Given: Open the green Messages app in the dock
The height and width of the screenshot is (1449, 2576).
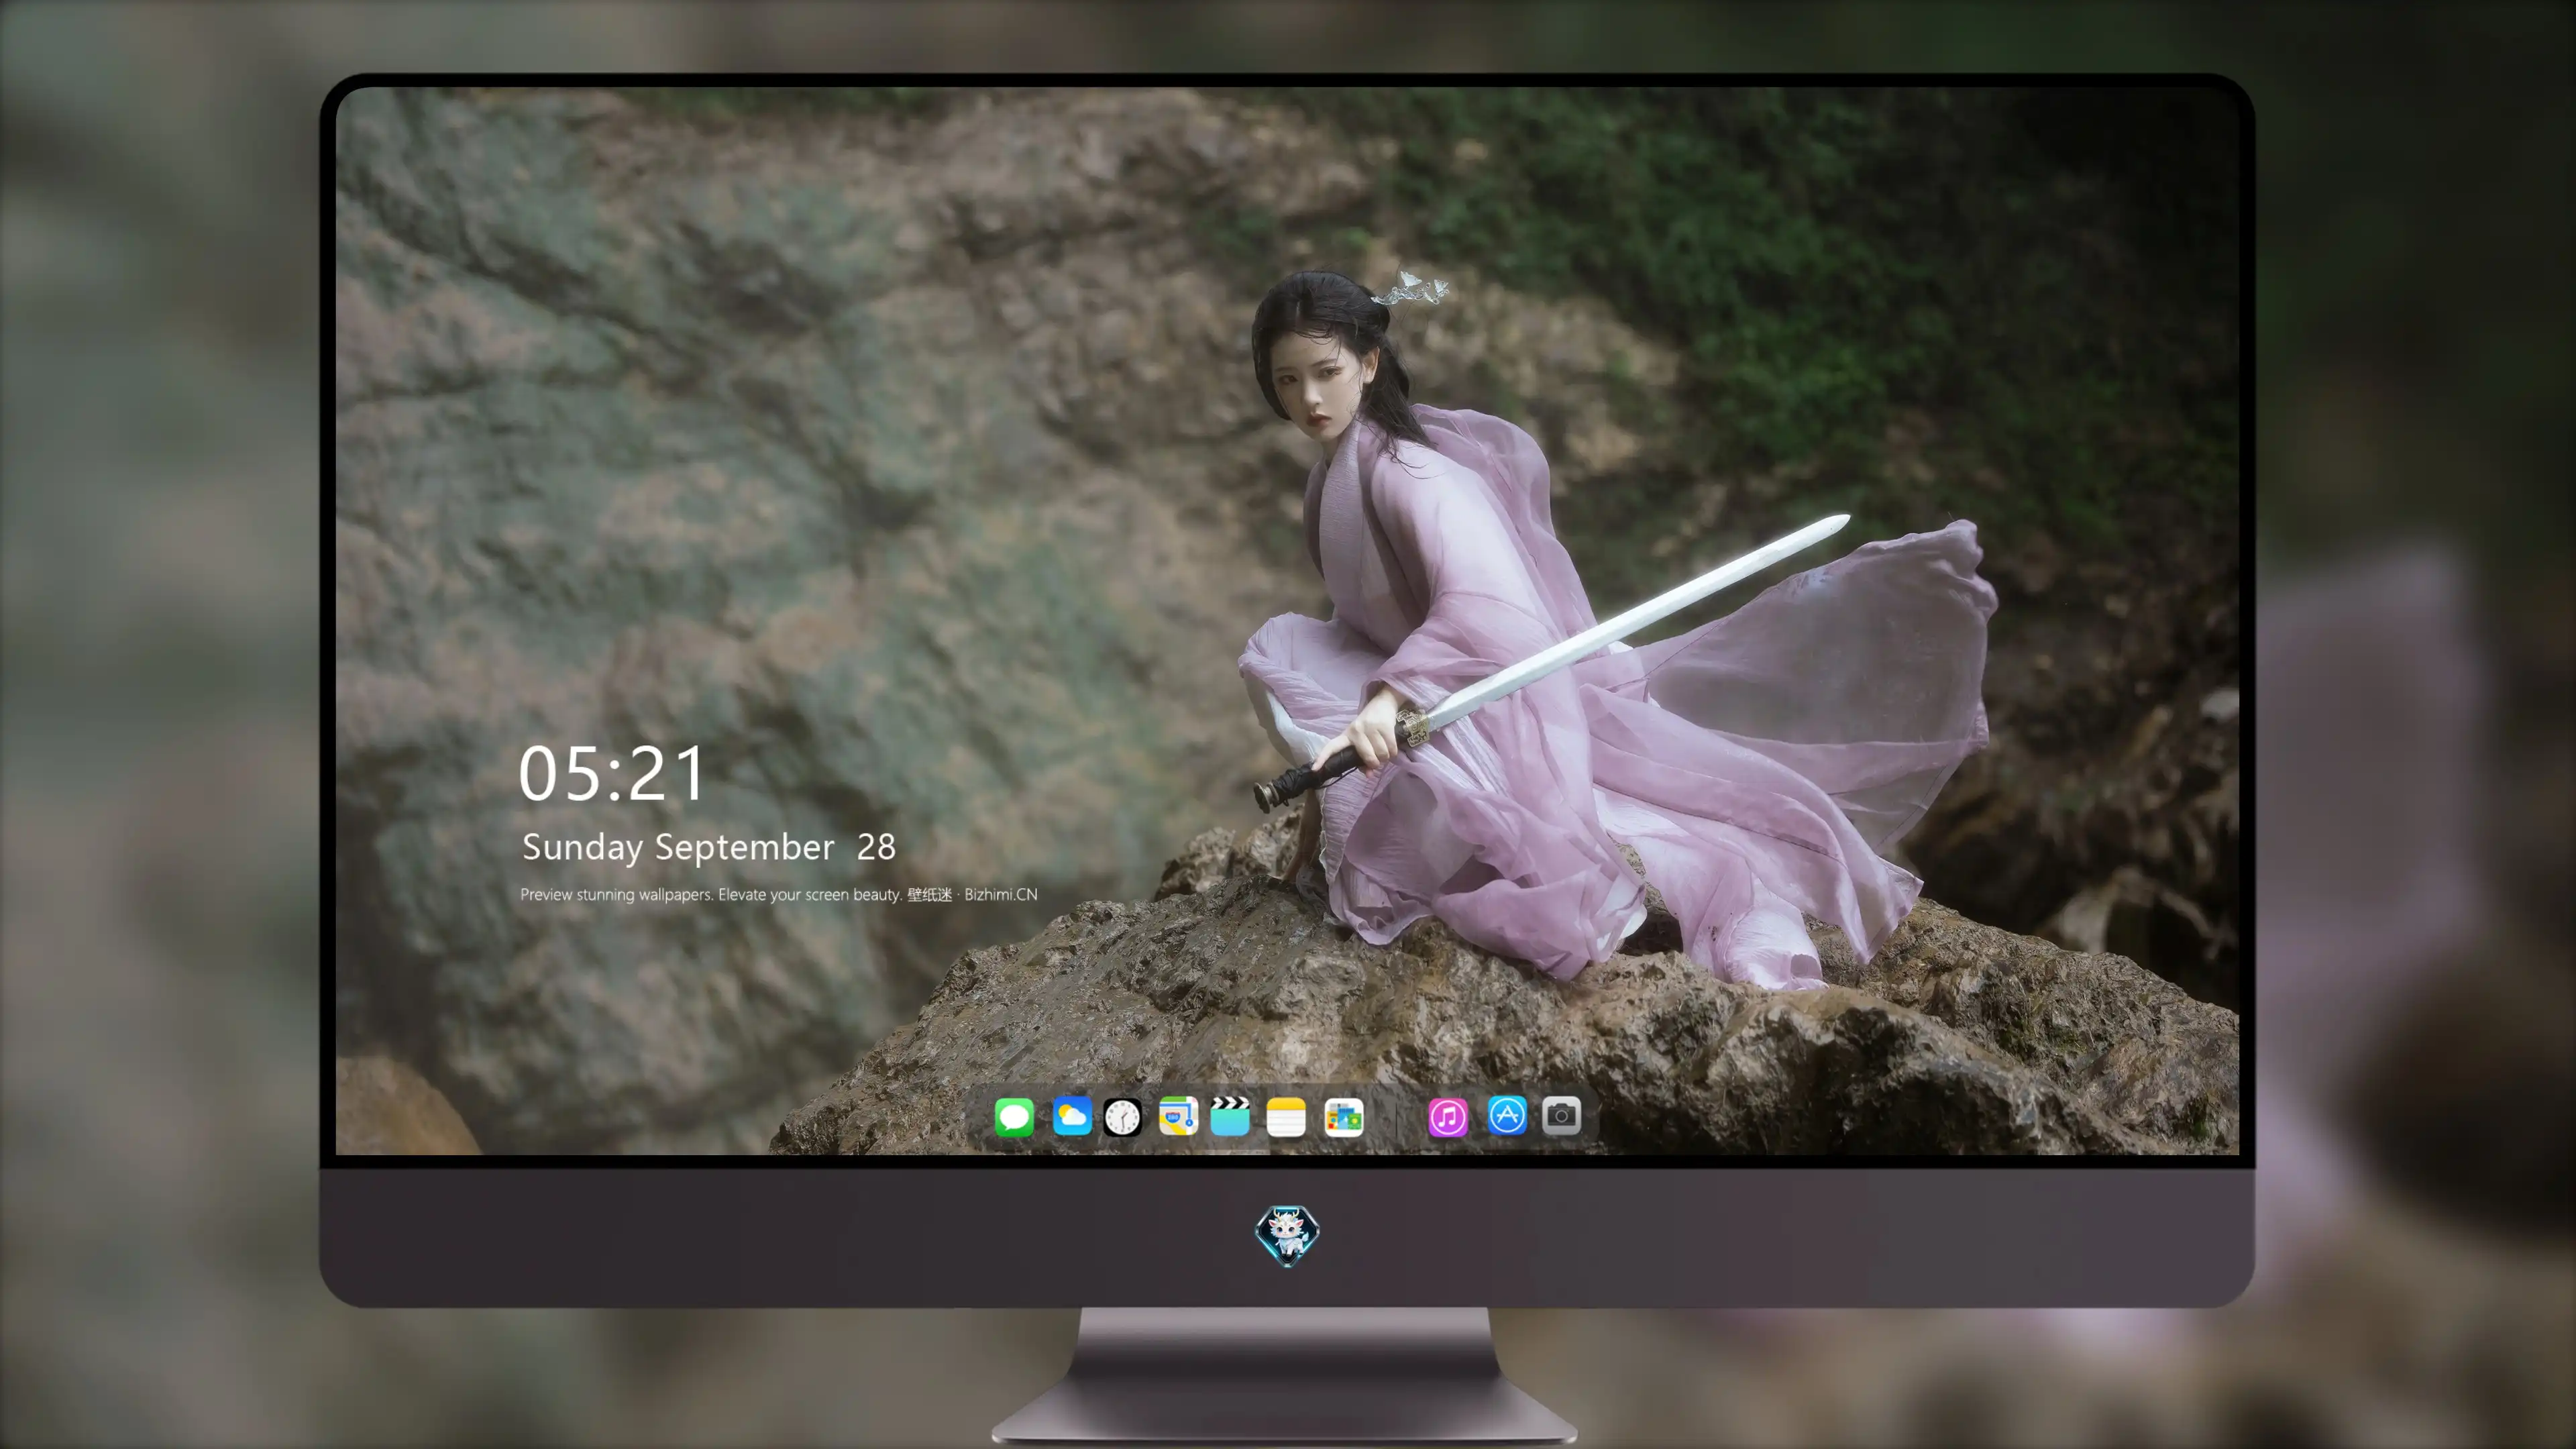Looking at the screenshot, I should tap(1014, 1117).
